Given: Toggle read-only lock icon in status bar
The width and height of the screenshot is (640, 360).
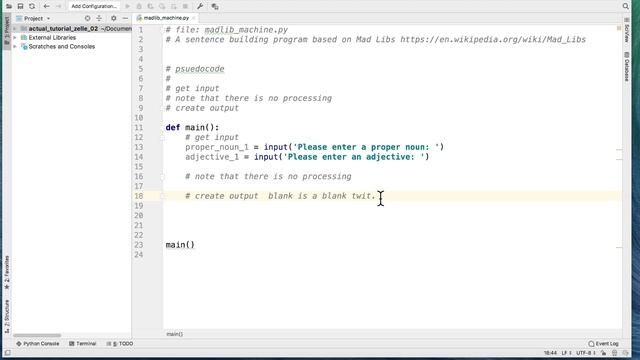Looking at the screenshot, I should tap(603, 353).
